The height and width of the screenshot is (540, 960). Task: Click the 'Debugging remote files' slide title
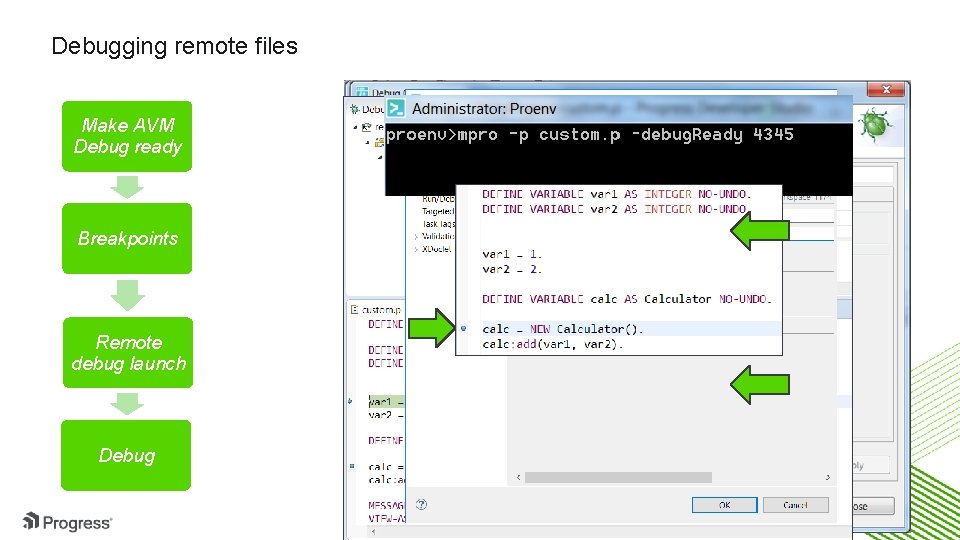click(174, 46)
